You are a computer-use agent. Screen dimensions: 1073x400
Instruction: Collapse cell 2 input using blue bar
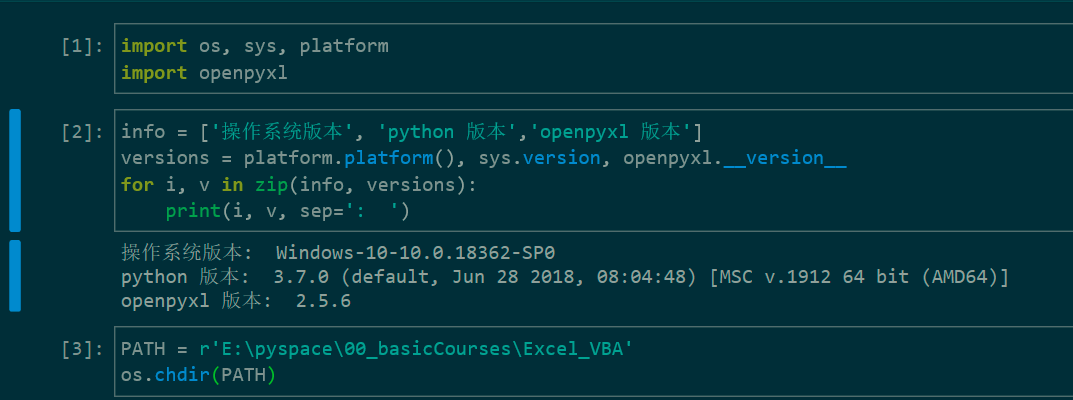[15, 171]
